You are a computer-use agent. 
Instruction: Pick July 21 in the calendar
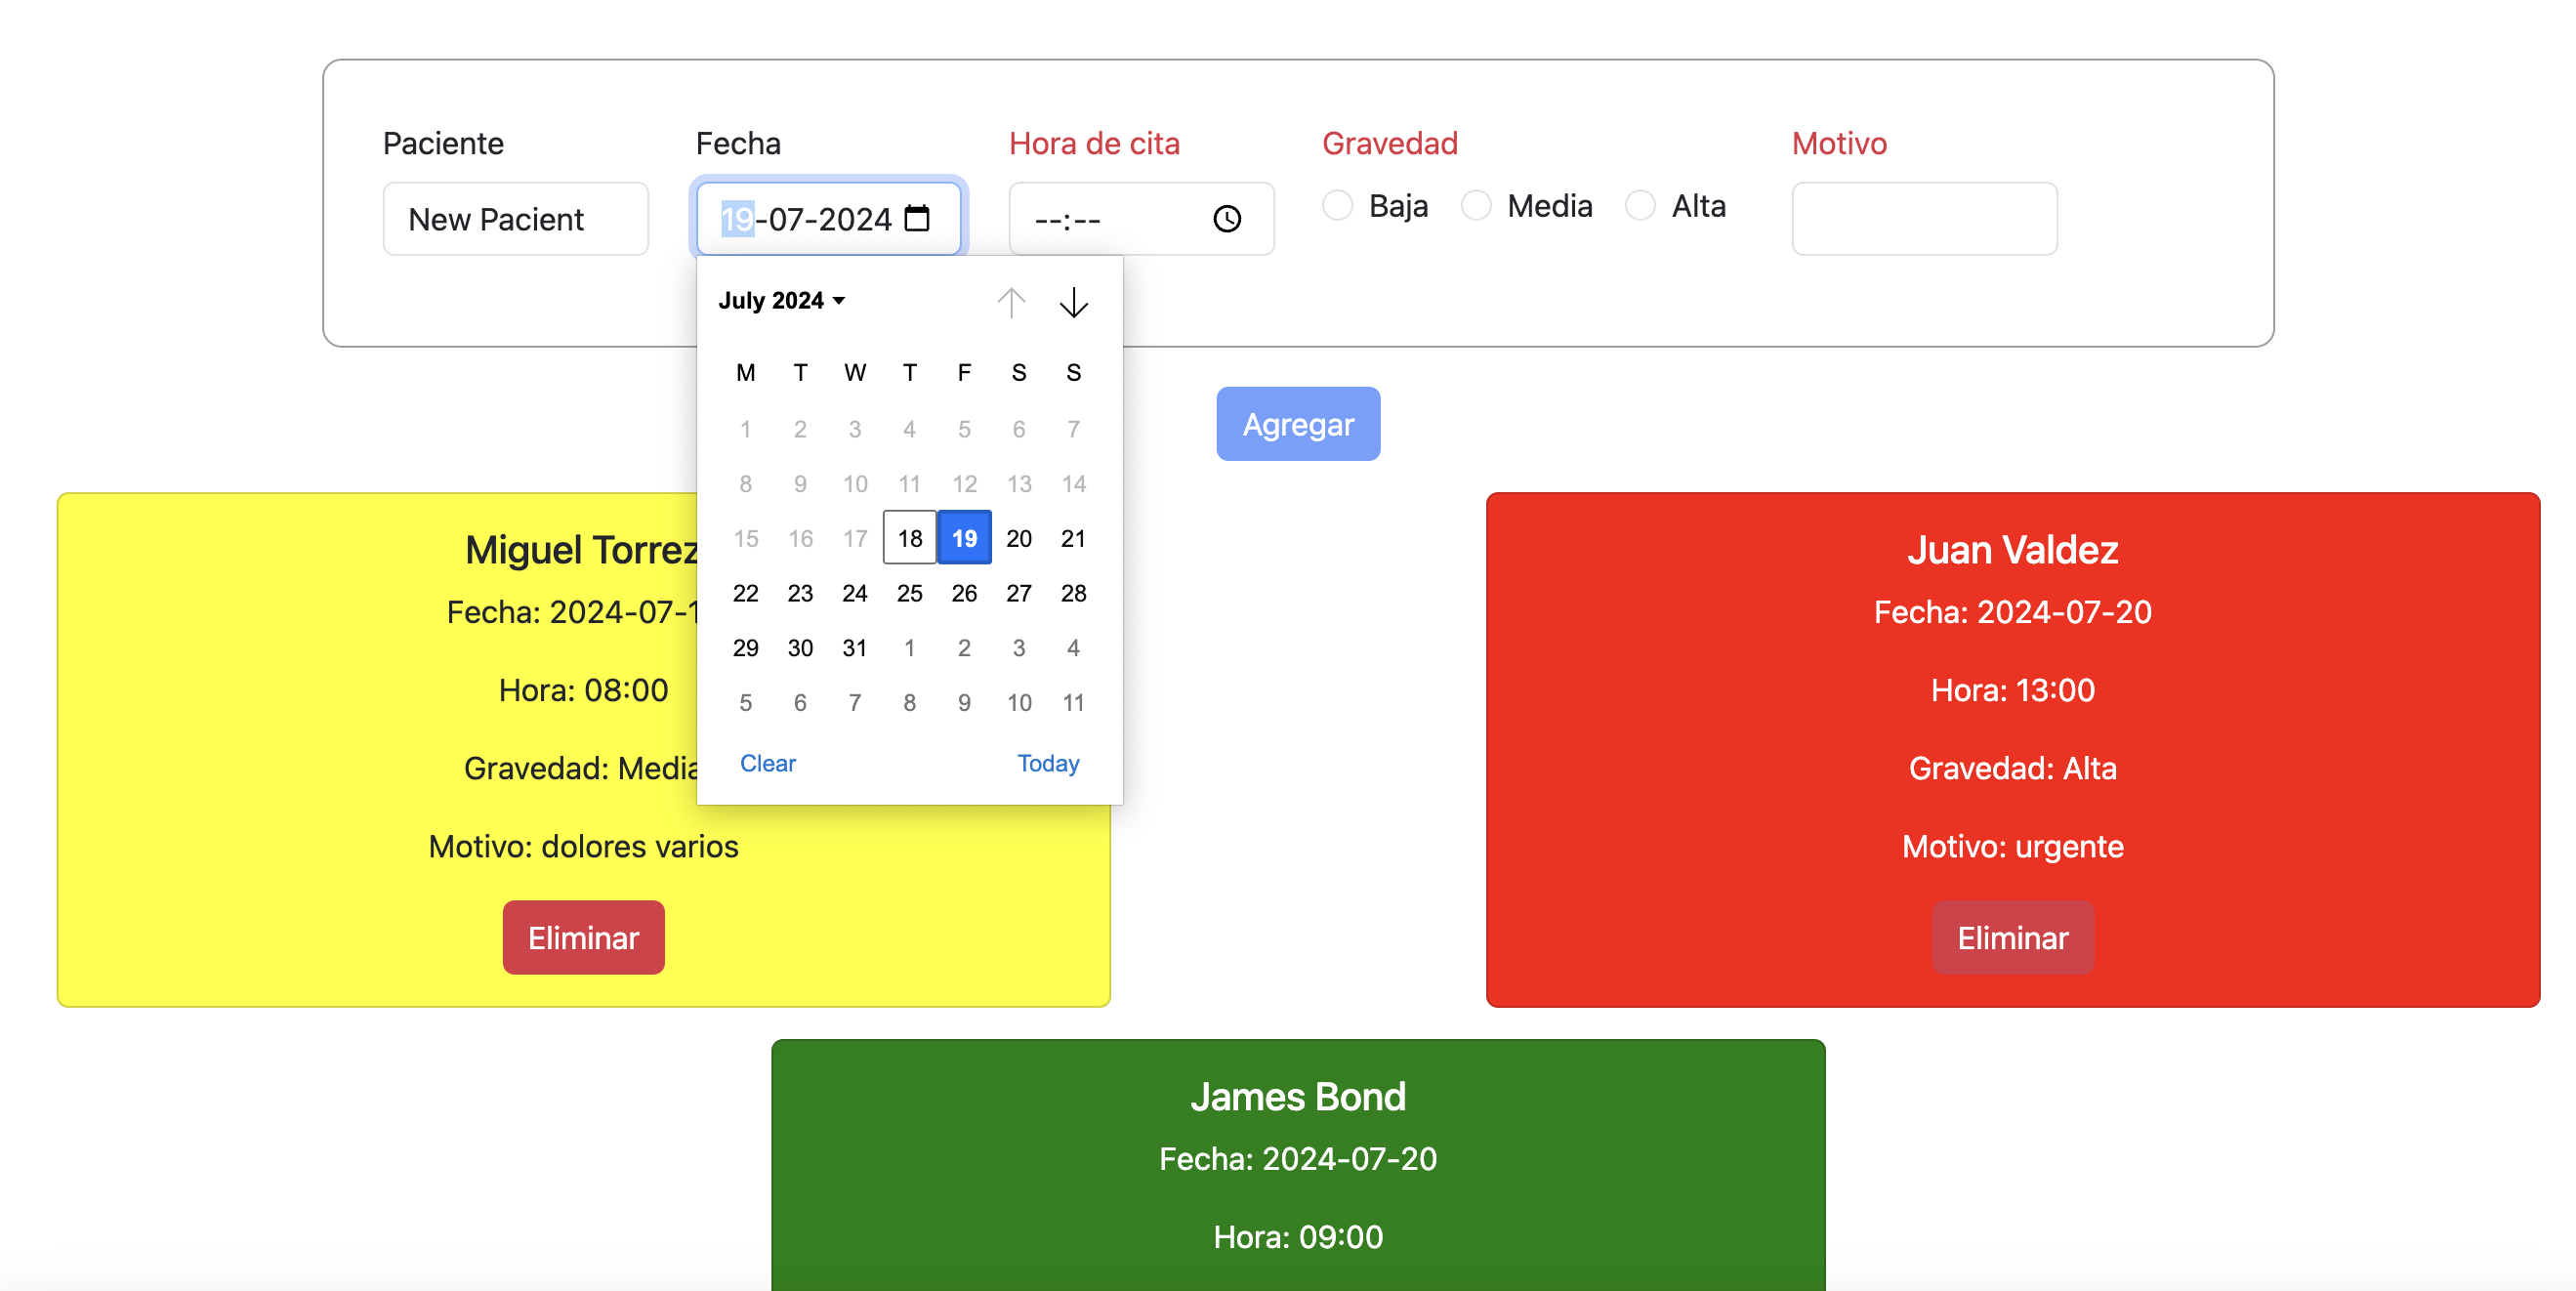coord(1074,538)
